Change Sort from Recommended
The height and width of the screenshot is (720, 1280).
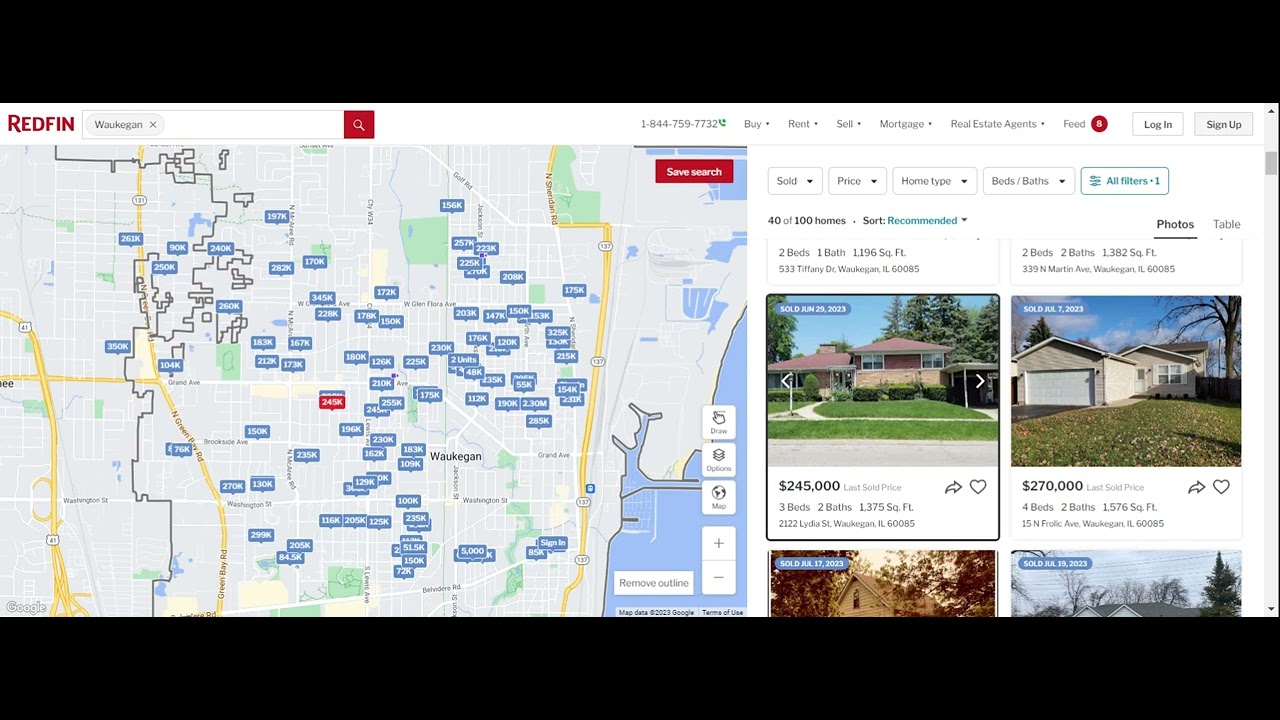pos(927,221)
